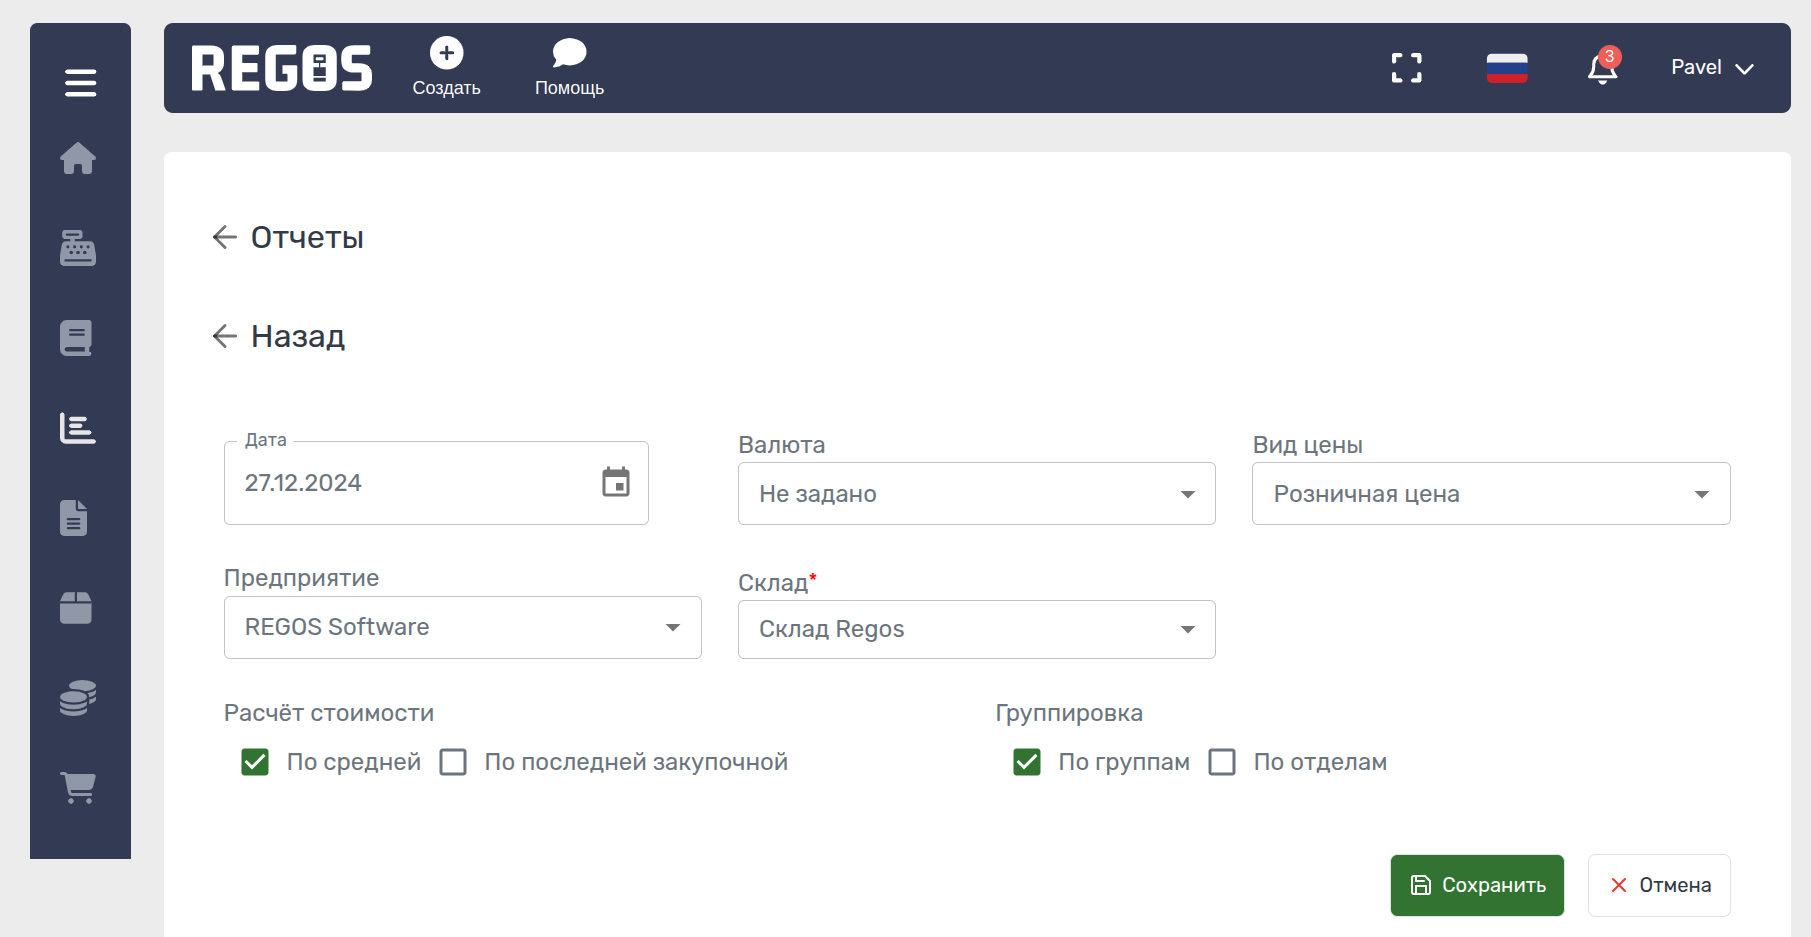Click the Отмена button
The width and height of the screenshot is (1811, 937).
[1659, 885]
